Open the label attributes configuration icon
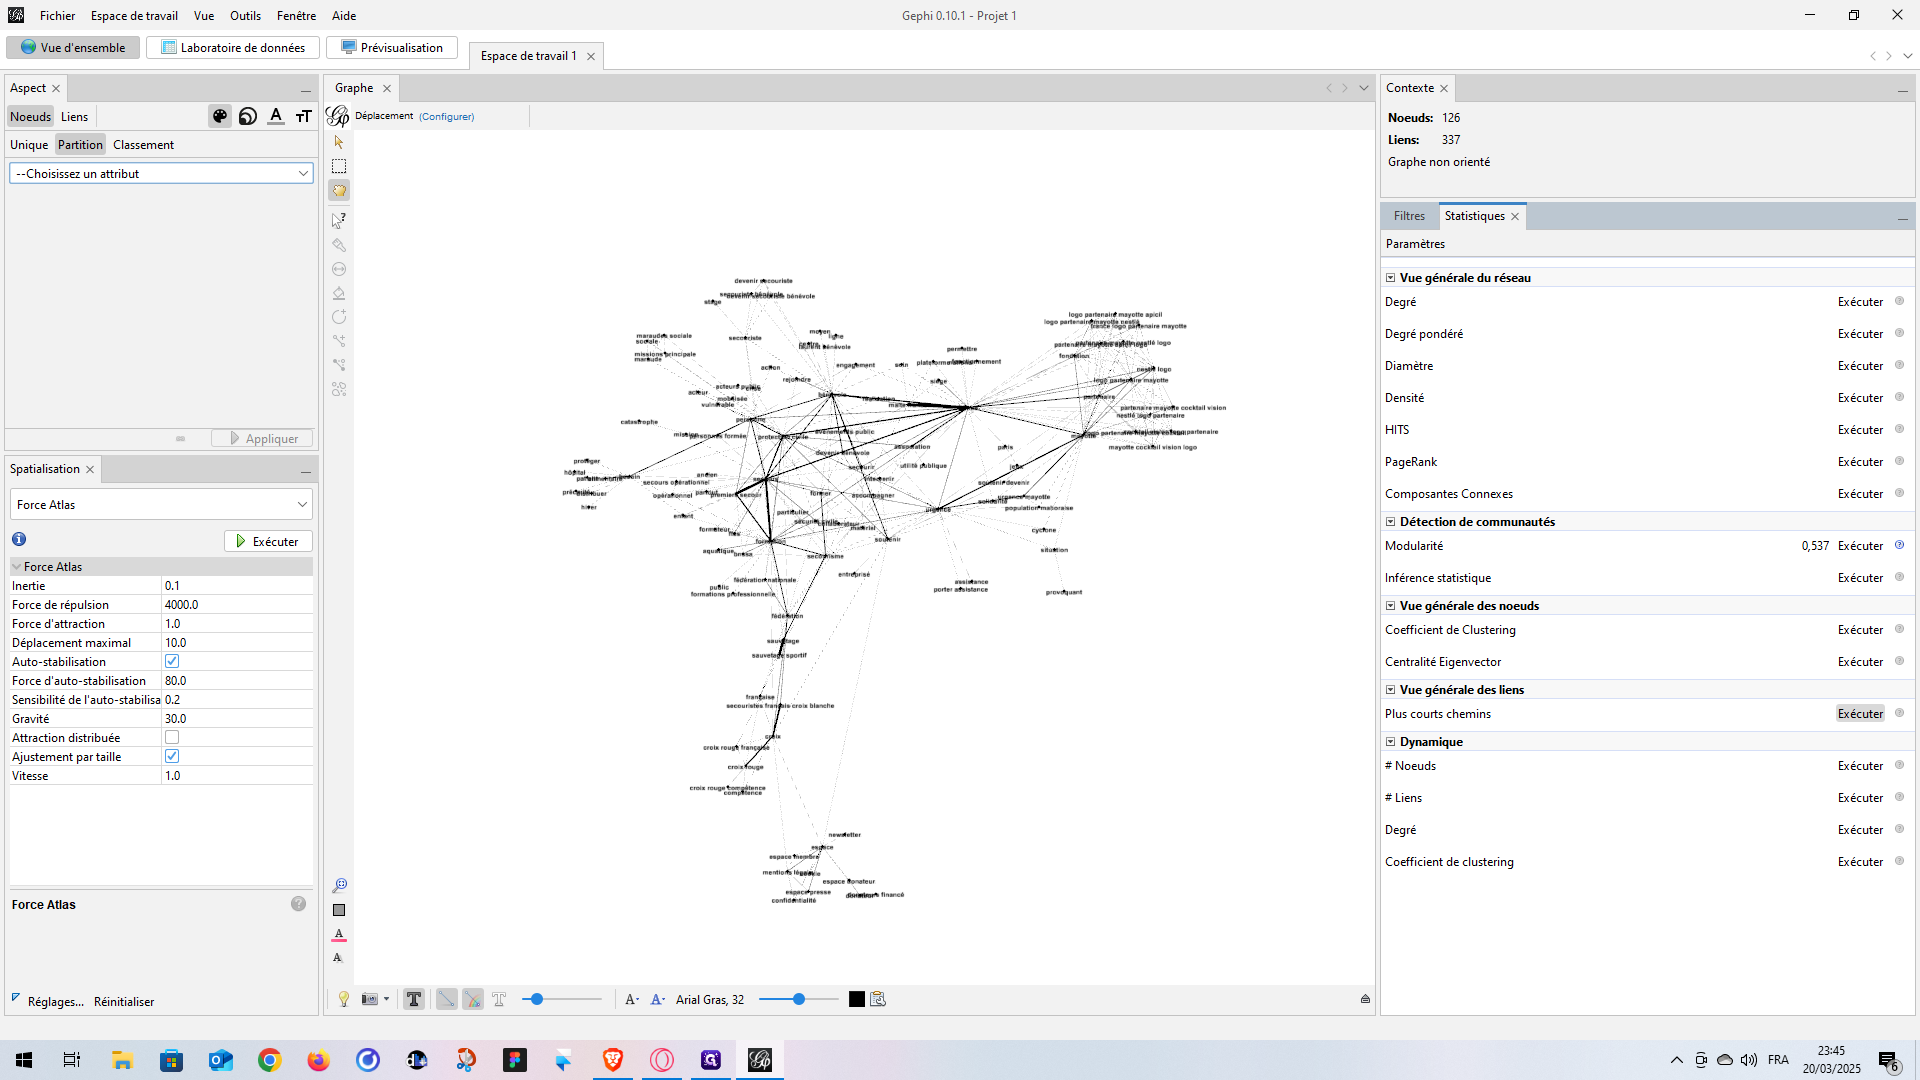Image resolution: width=1920 pixels, height=1080 pixels. tap(878, 999)
